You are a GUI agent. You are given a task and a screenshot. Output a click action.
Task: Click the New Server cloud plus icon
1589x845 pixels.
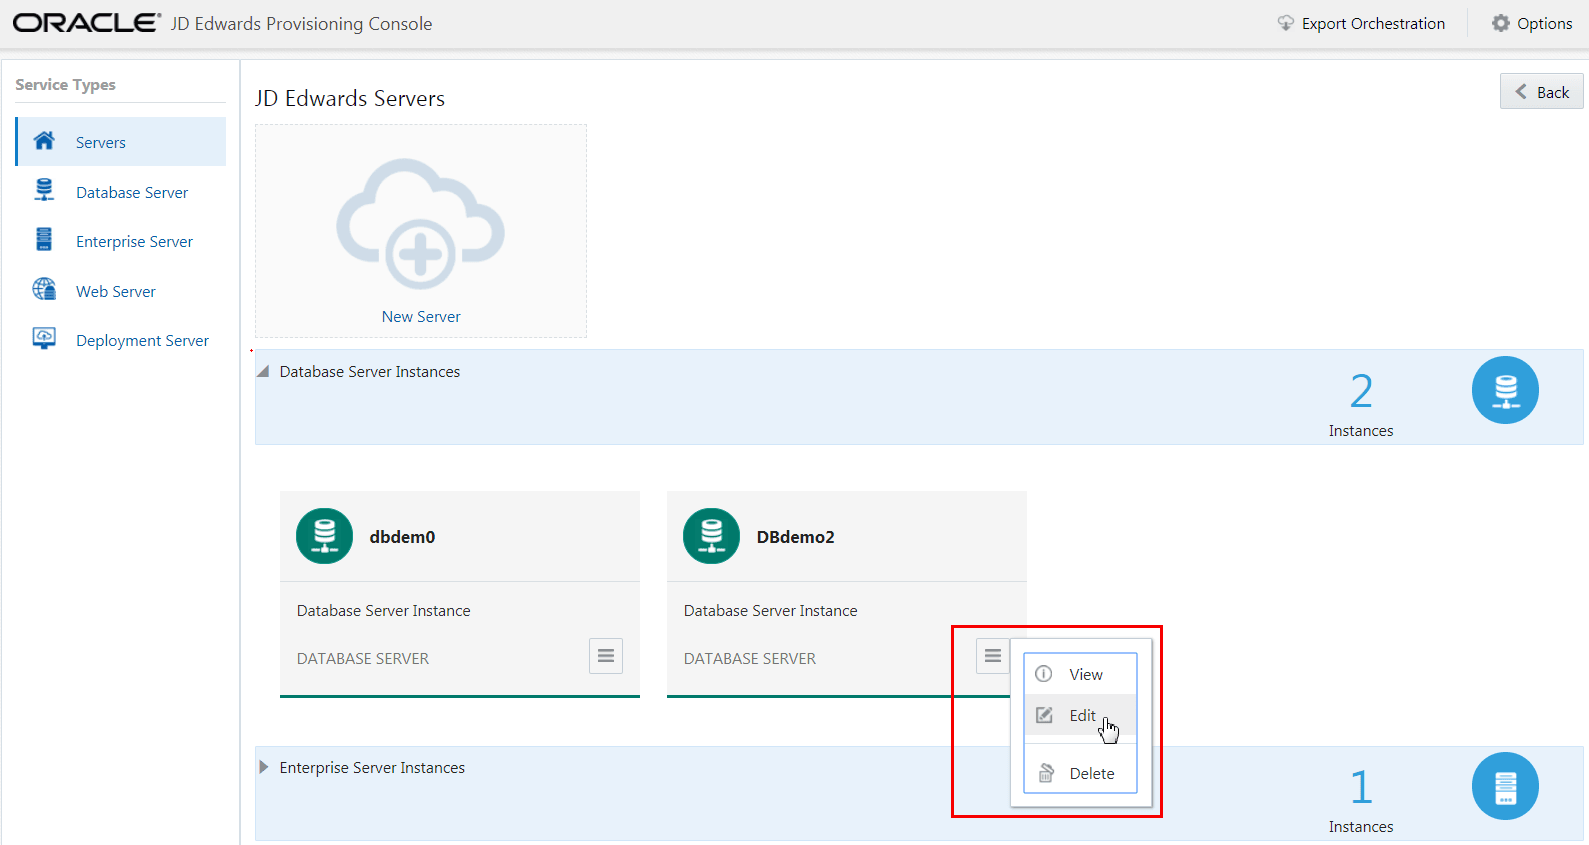pos(420,224)
